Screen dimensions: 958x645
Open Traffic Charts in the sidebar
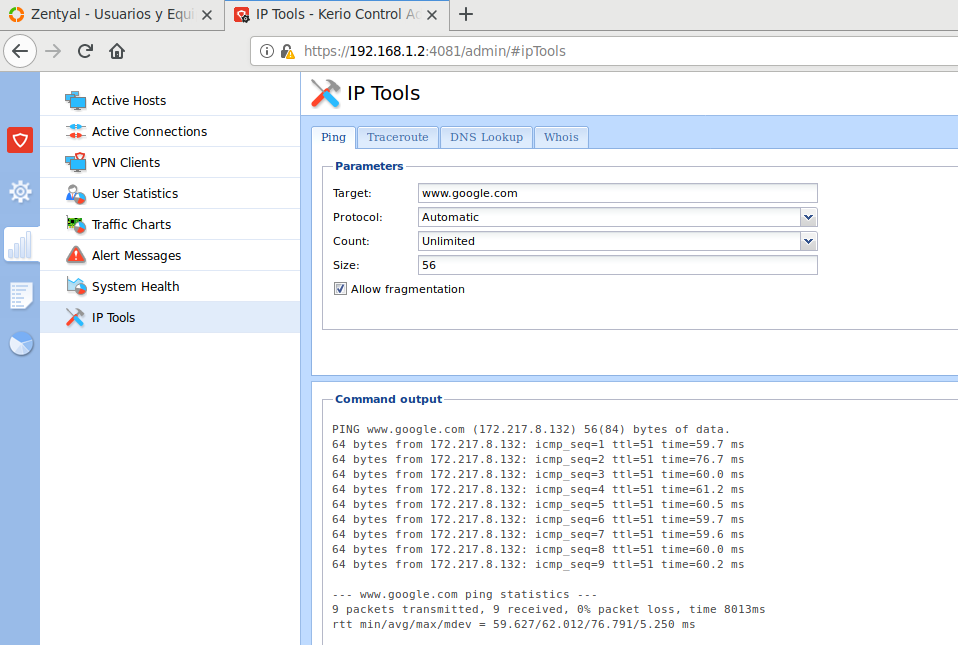(170, 225)
